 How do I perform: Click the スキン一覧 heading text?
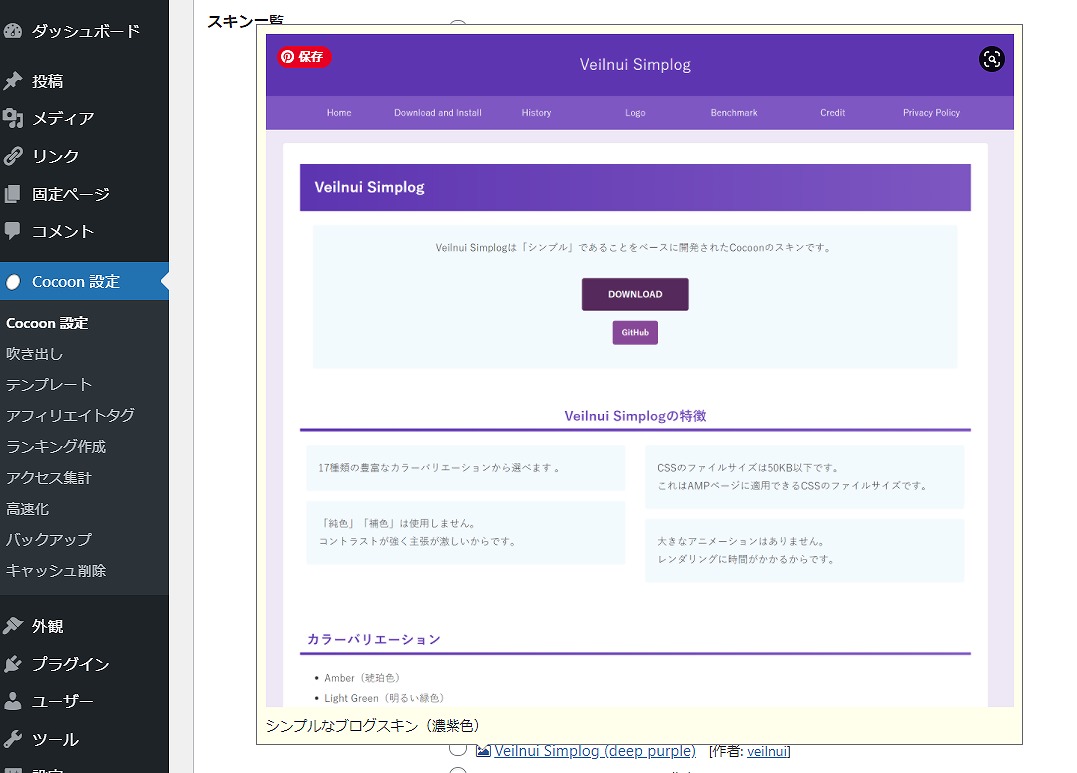click(x=245, y=21)
